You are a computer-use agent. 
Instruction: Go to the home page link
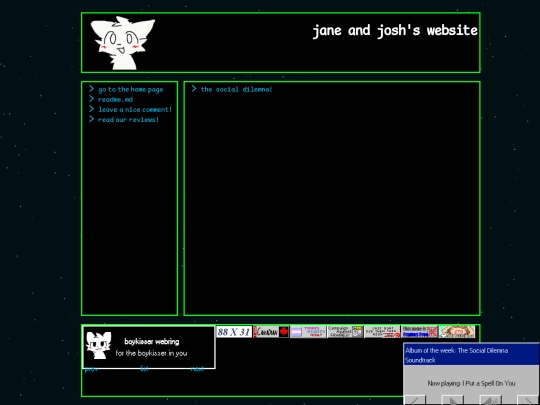coord(131,90)
